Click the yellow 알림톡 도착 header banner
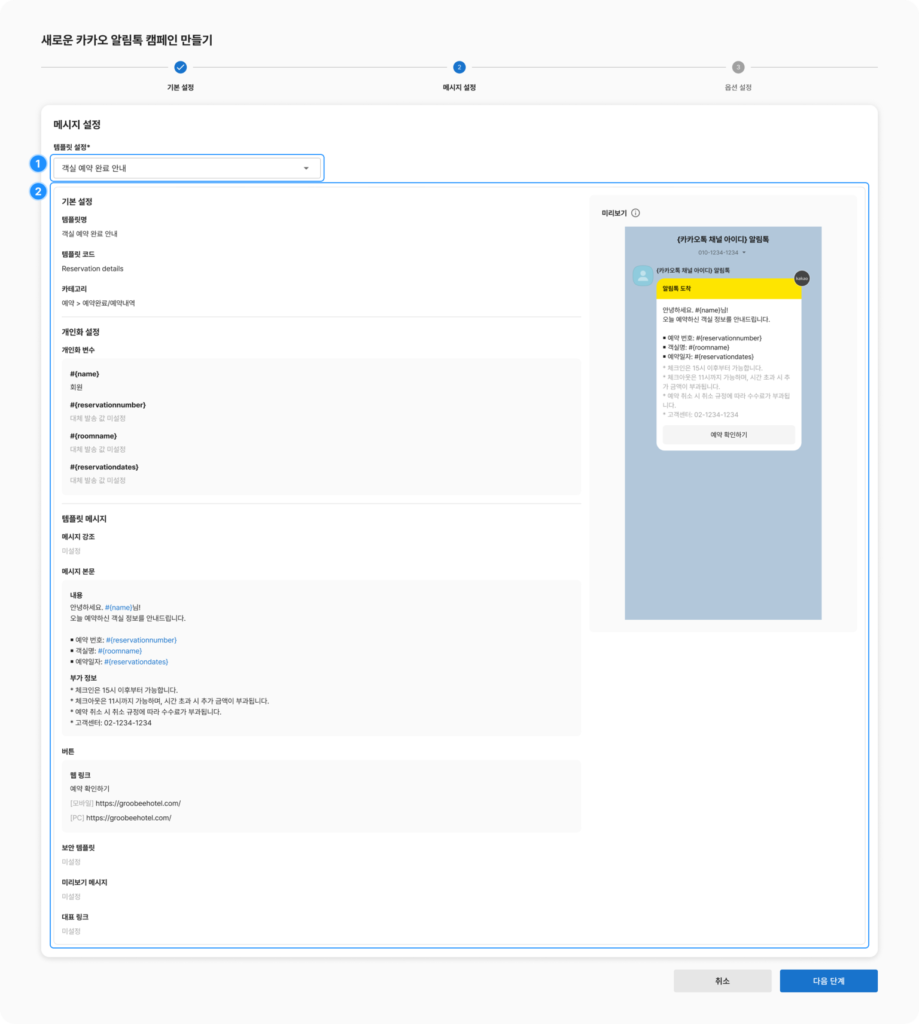 728,289
